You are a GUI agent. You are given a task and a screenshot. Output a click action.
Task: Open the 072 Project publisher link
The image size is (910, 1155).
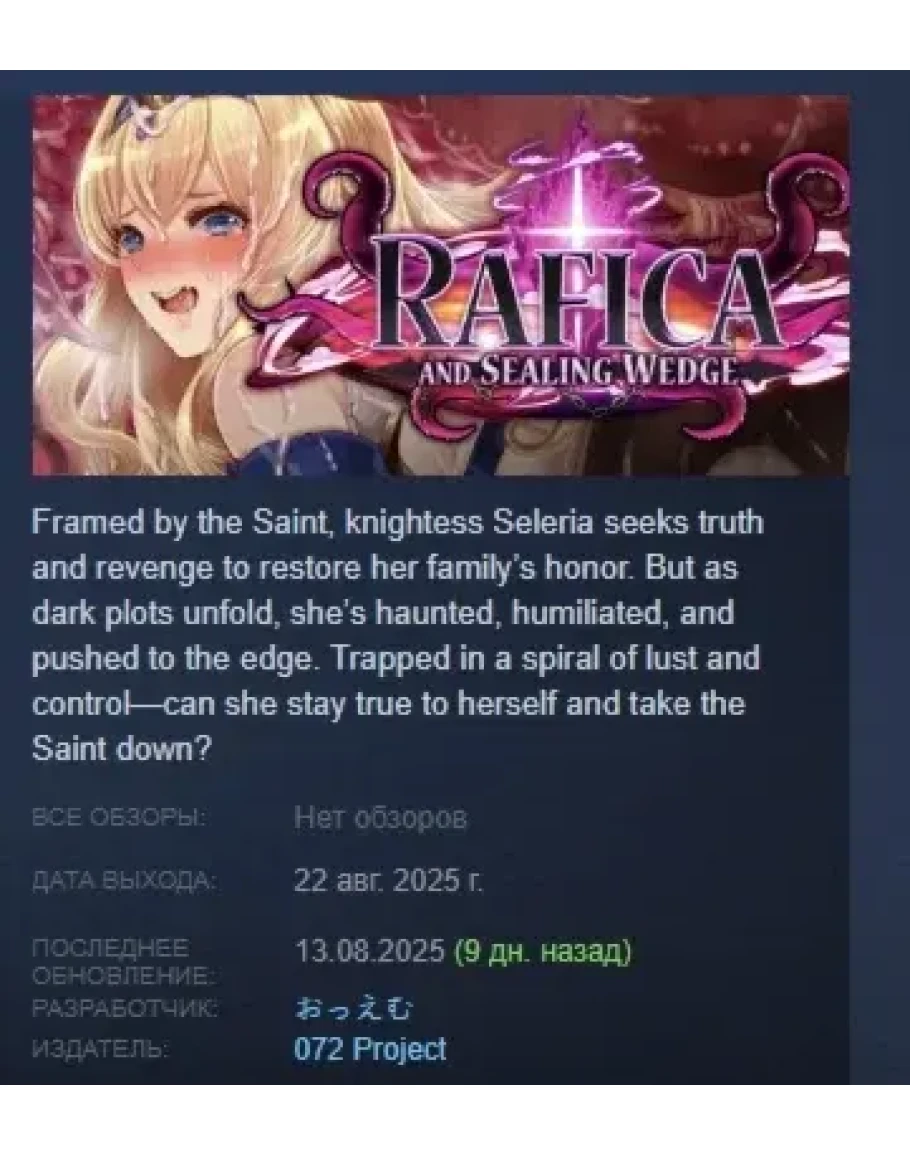click(x=370, y=1049)
